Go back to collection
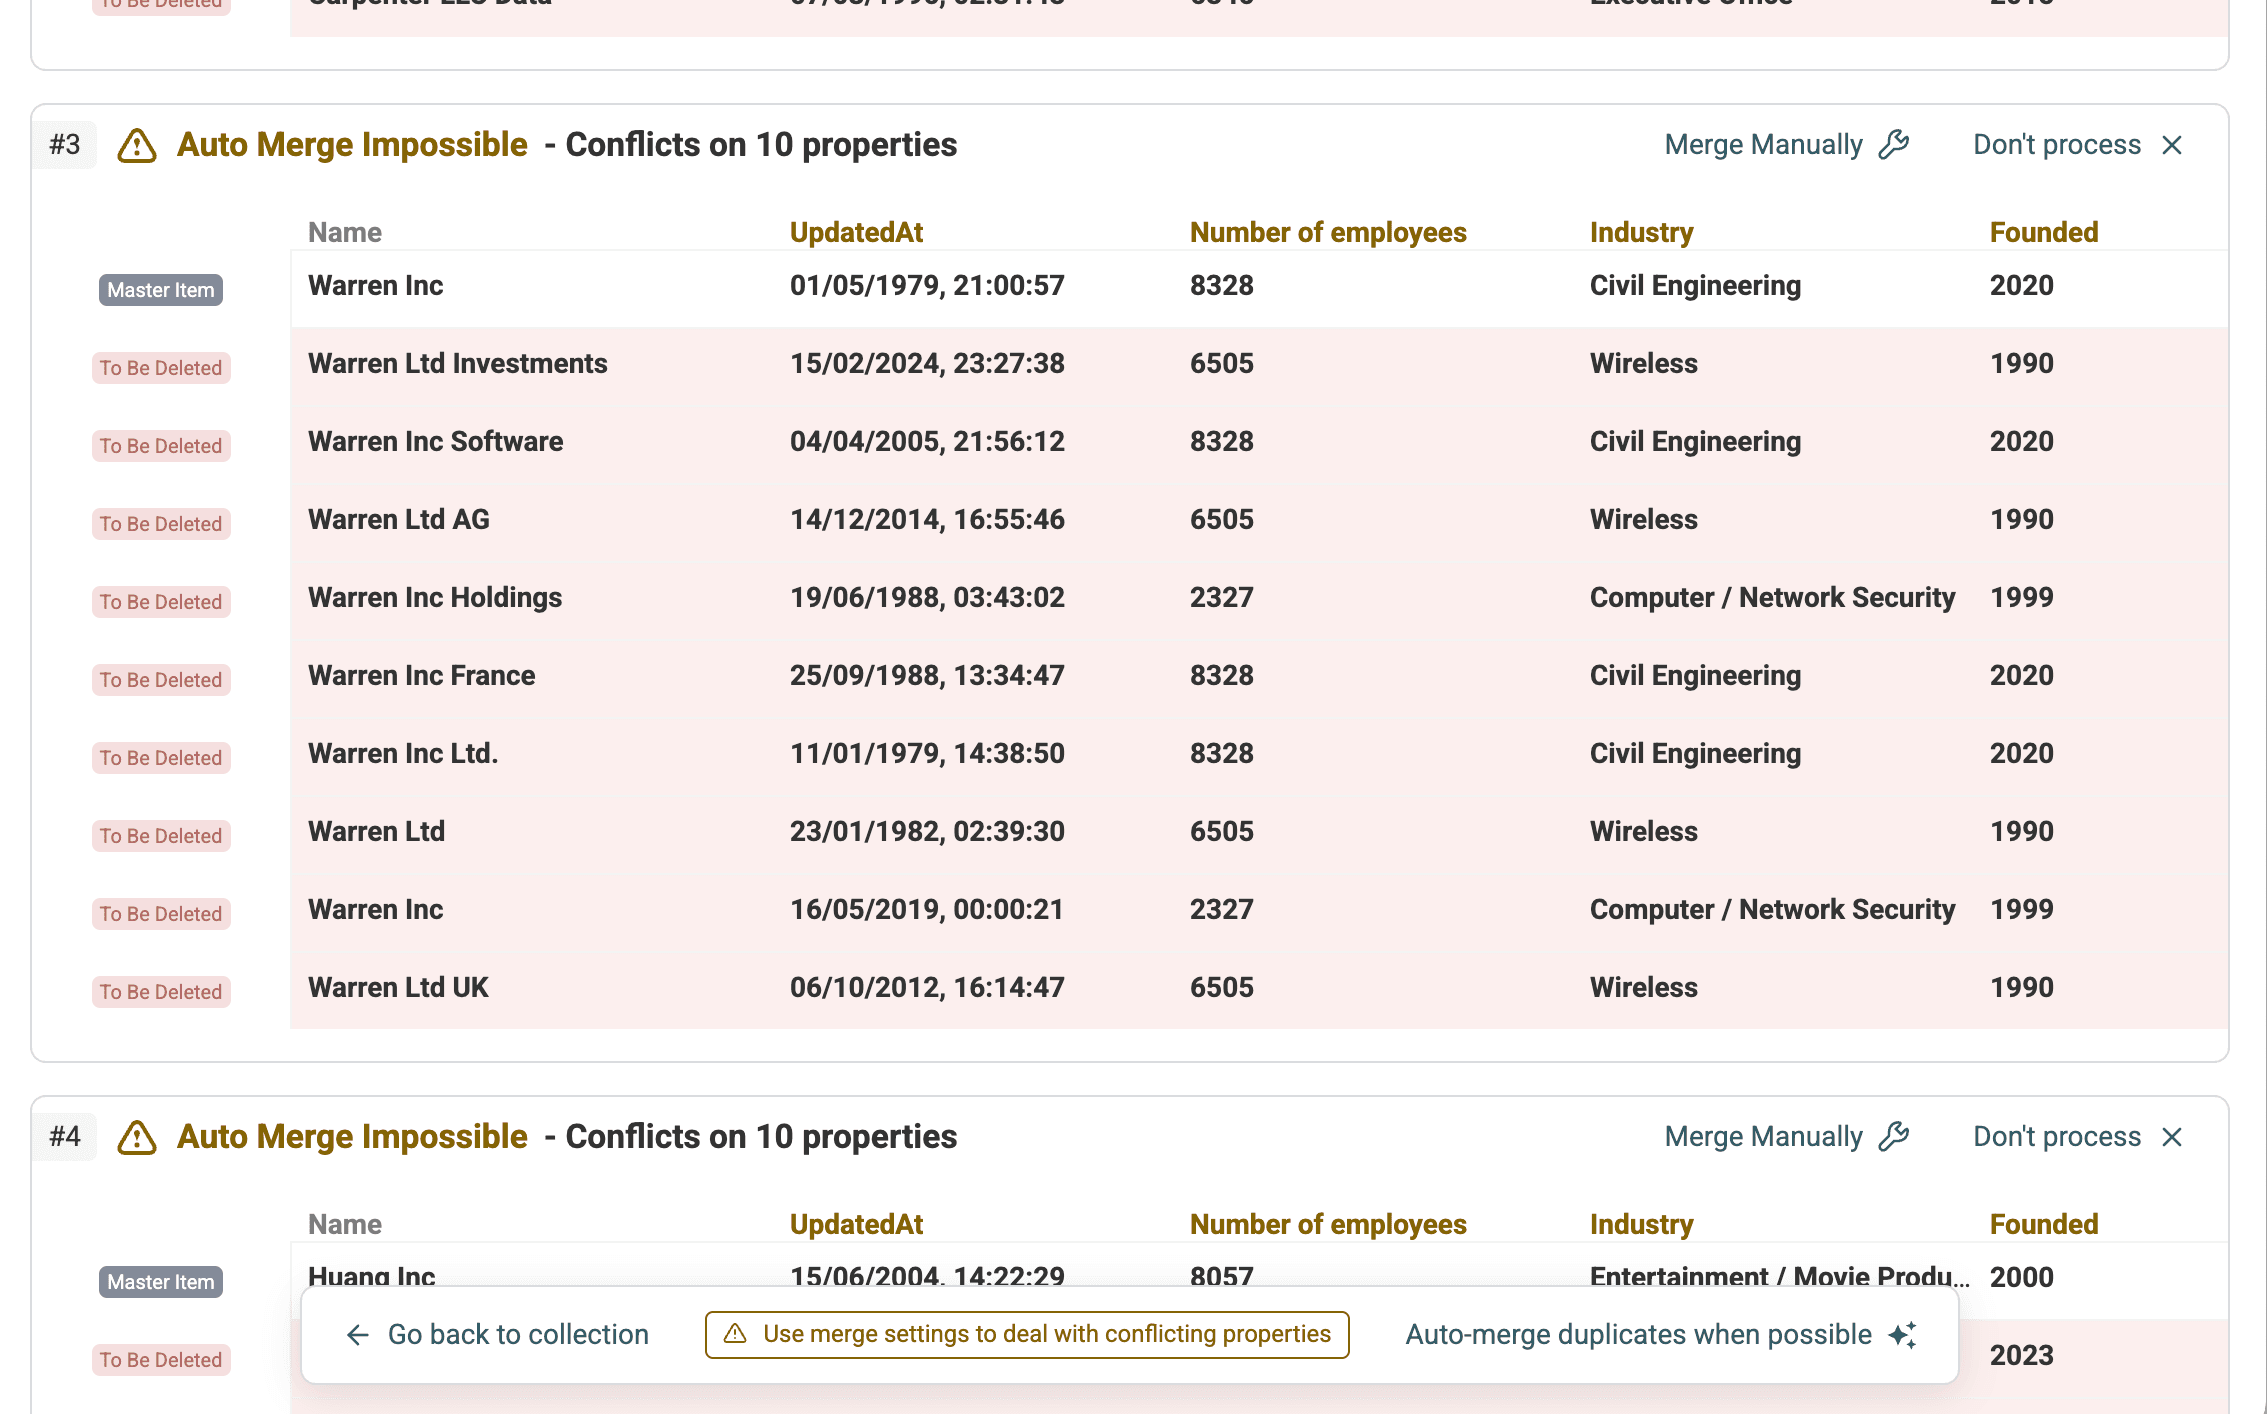Viewport: 2267px width, 1414px height. pos(497,1335)
